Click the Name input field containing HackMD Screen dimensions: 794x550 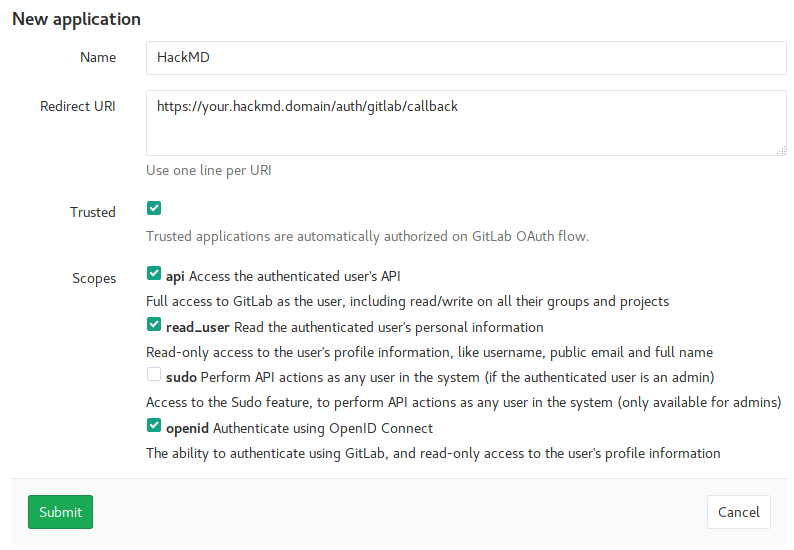[466, 58]
